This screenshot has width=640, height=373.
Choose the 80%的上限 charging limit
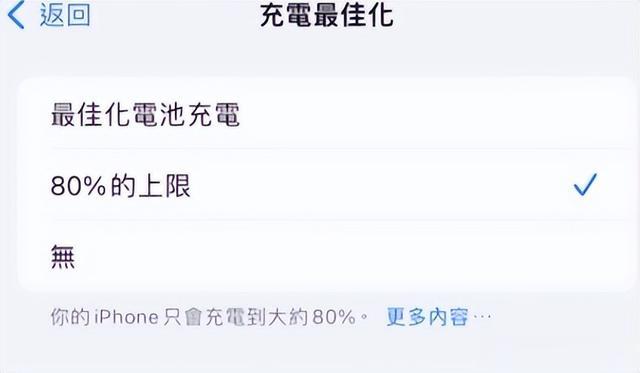[322, 185]
